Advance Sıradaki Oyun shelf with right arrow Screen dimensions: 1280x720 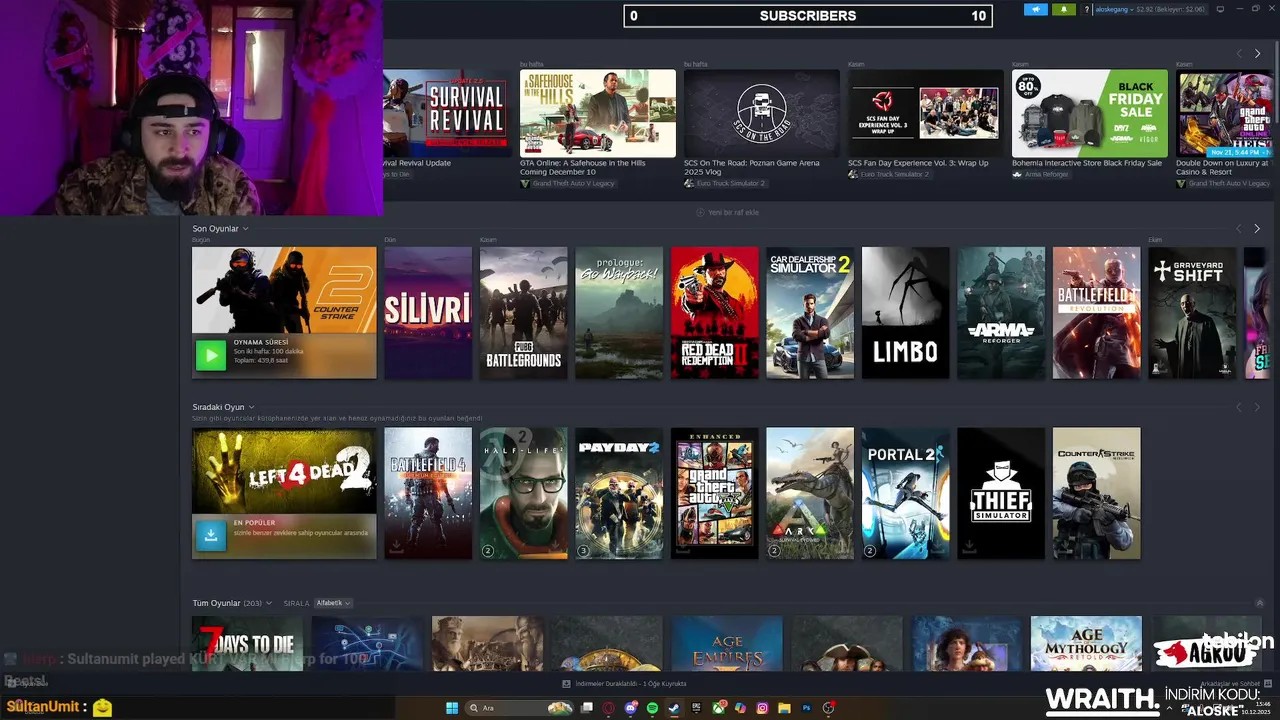click(x=1257, y=407)
